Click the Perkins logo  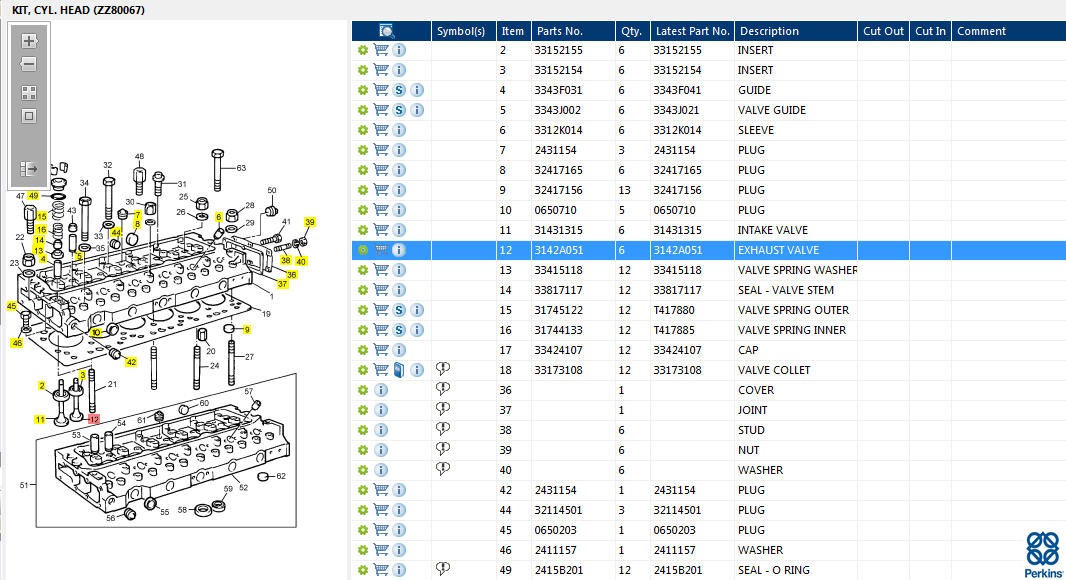tap(1043, 555)
